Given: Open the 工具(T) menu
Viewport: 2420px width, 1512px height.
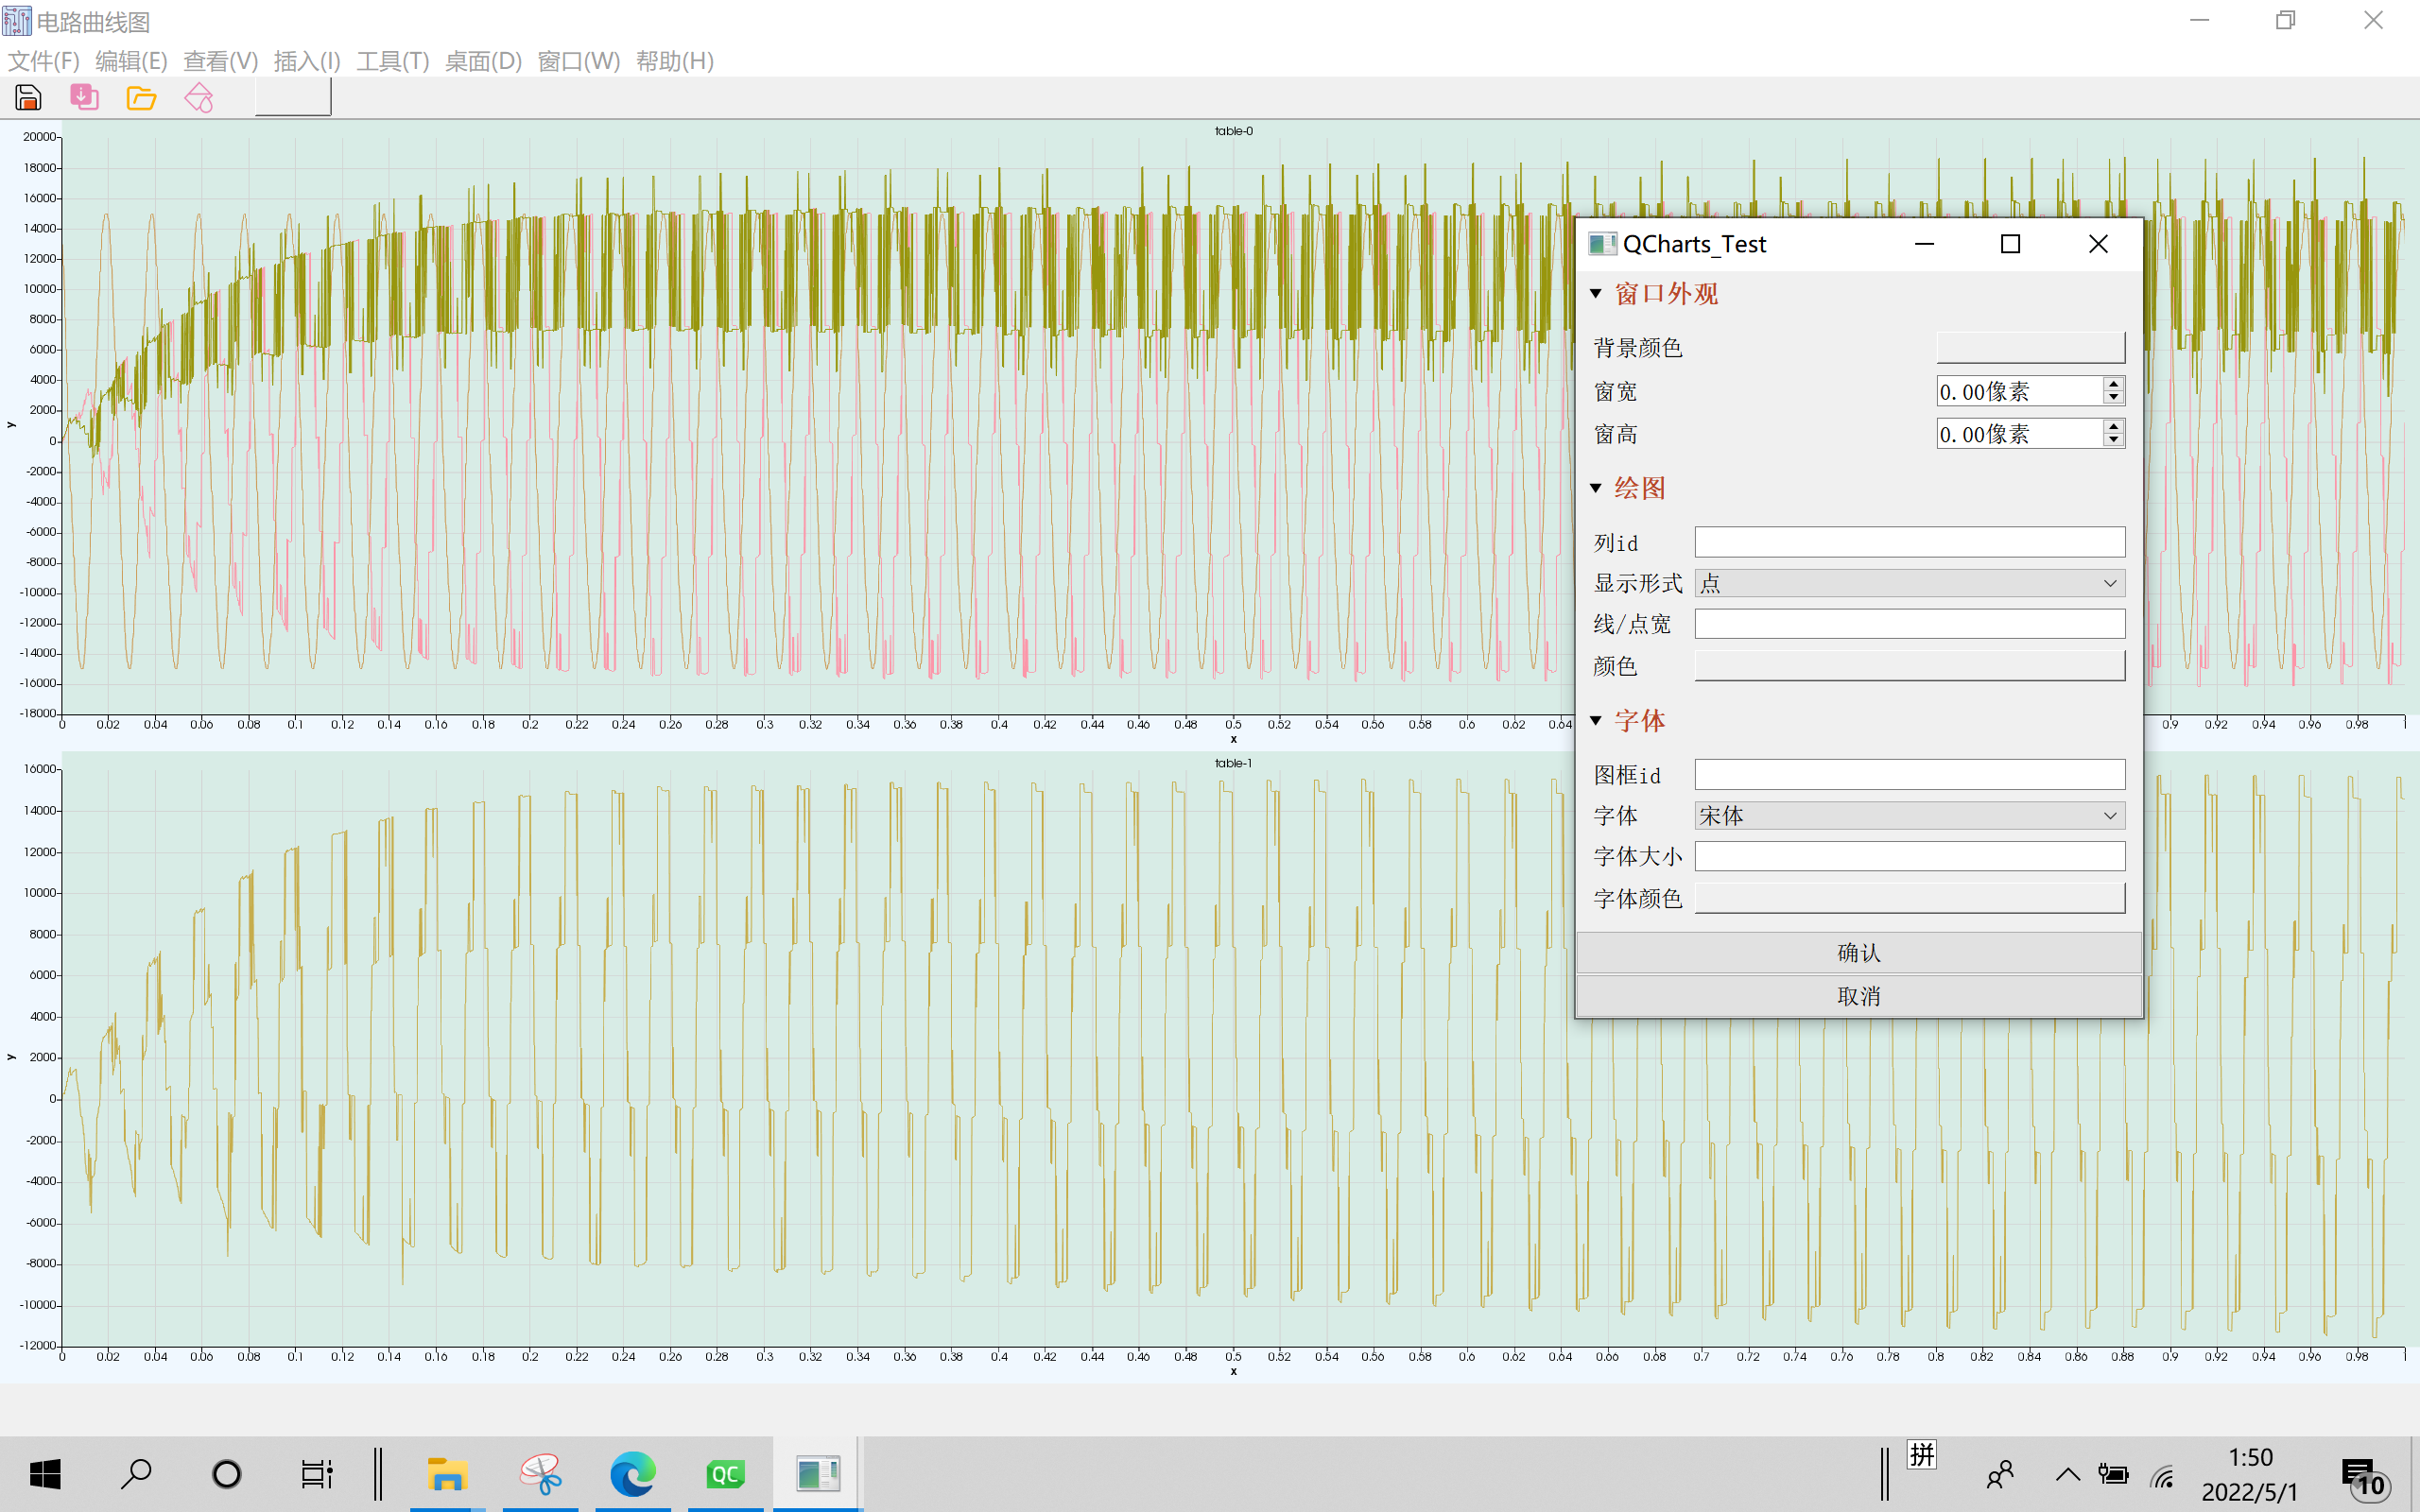Looking at the screenshot, I should (392, 61).
